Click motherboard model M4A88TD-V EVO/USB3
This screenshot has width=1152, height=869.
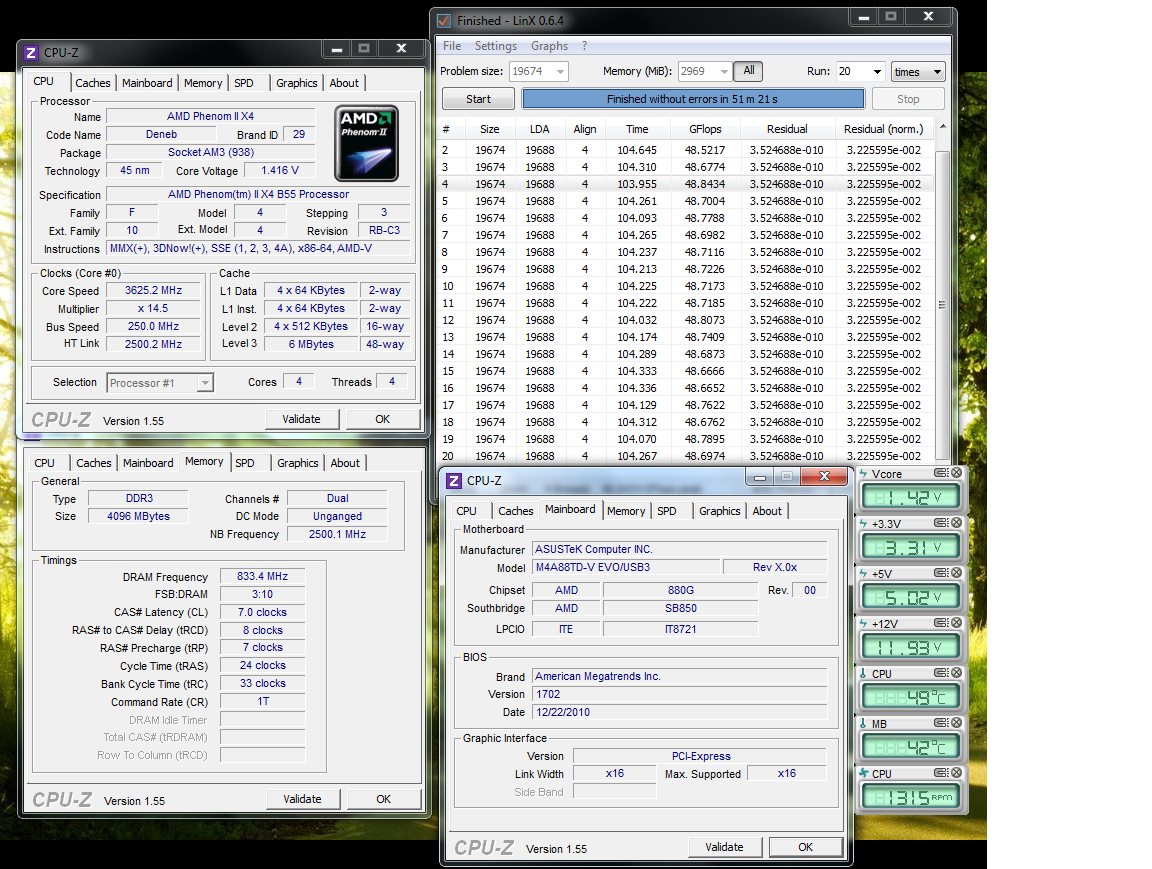(627, 567)
